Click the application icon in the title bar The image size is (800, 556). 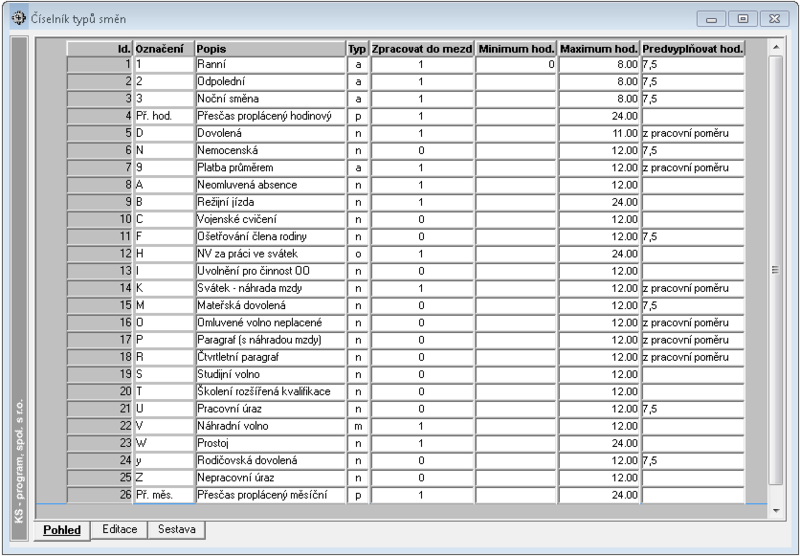(18, 18)
